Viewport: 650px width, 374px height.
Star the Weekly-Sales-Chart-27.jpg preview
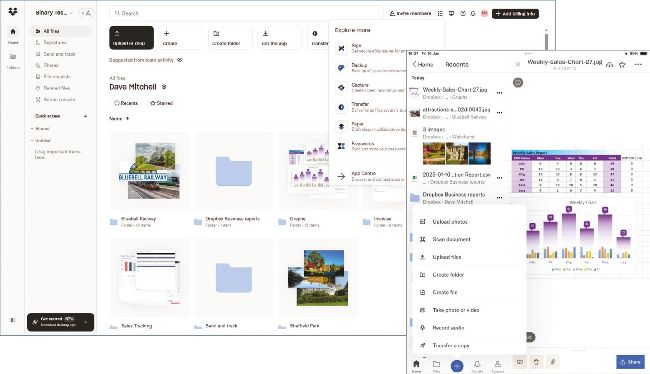click(622, 65)
